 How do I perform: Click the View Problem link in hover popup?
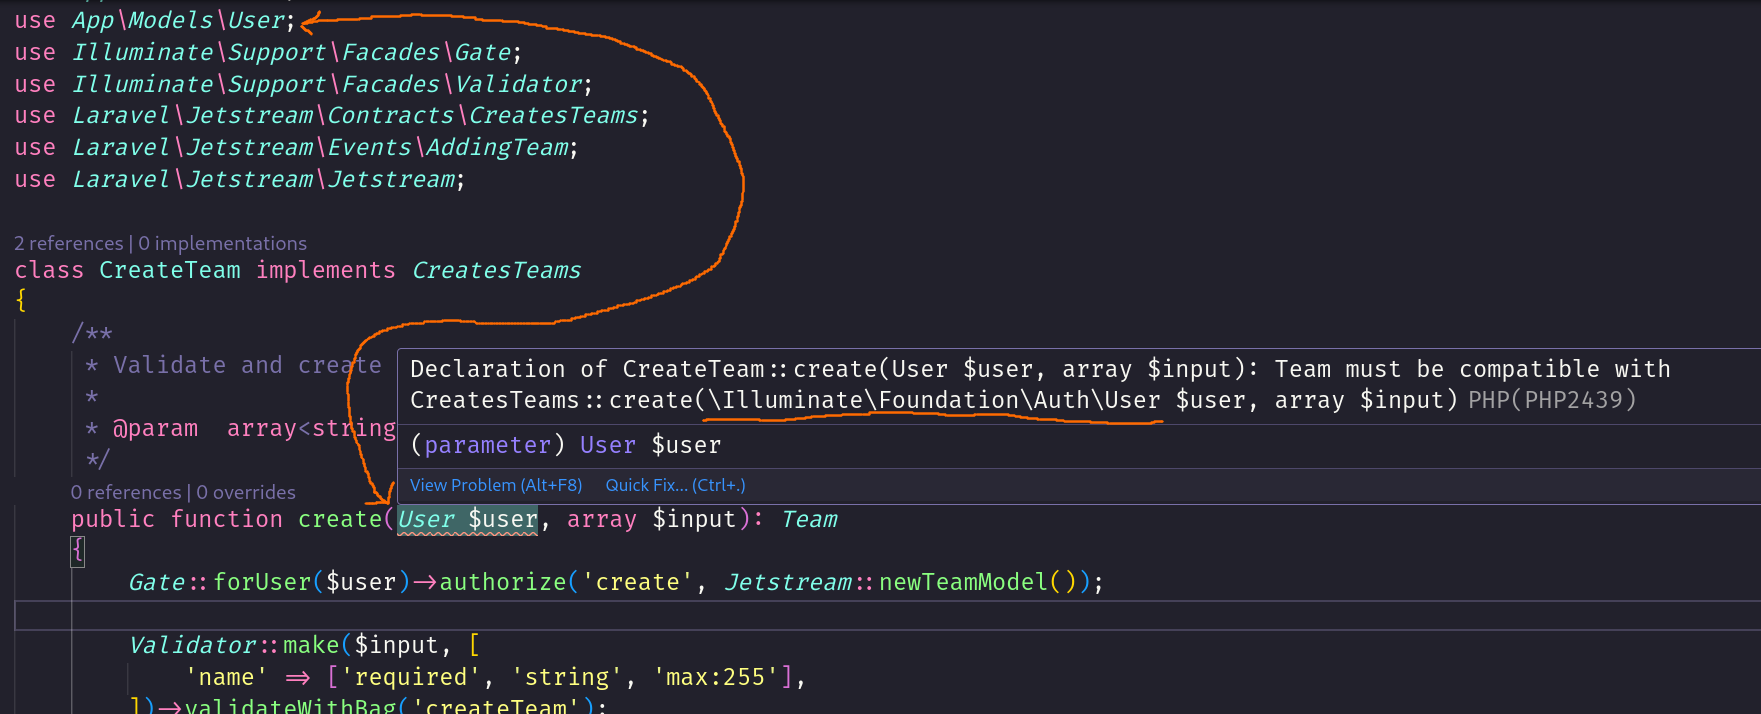coord(495,485)
